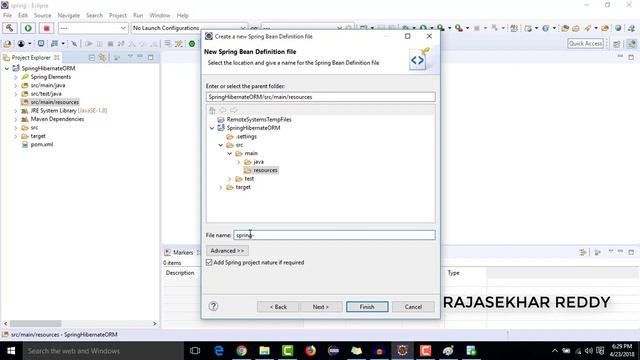
Task: Click the Boot Dashboard green circle icon
Action: point(192,44)
